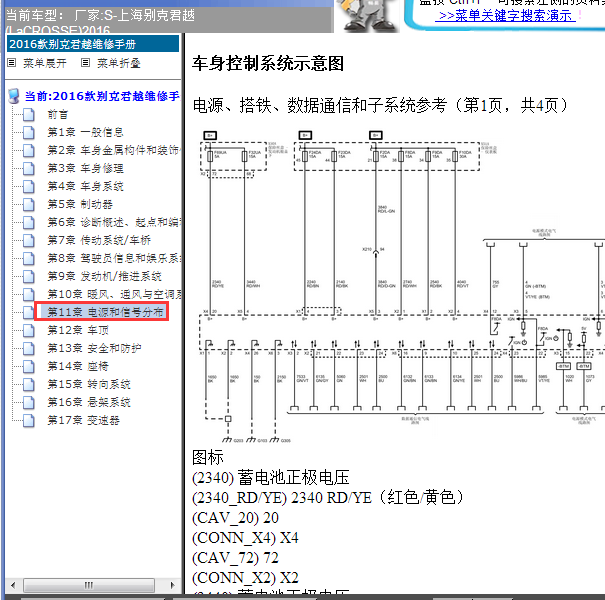605x600 pixels.
Task: Open the 菜单关键字搜索演示 link
Action: coord(505,16)
